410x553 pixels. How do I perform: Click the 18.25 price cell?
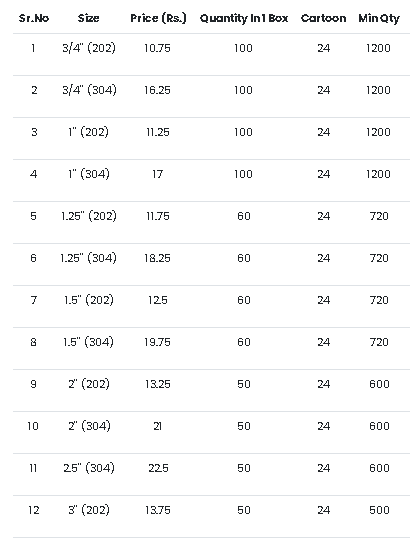point(157,258)
